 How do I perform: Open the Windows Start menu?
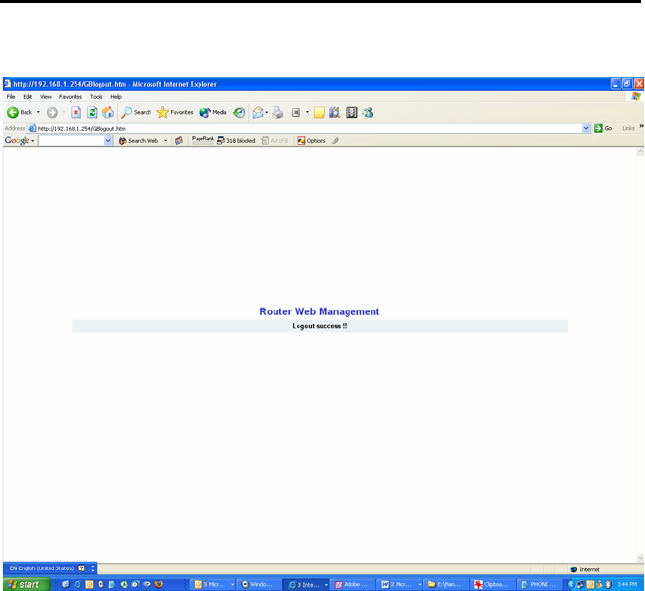click(26, 584)
